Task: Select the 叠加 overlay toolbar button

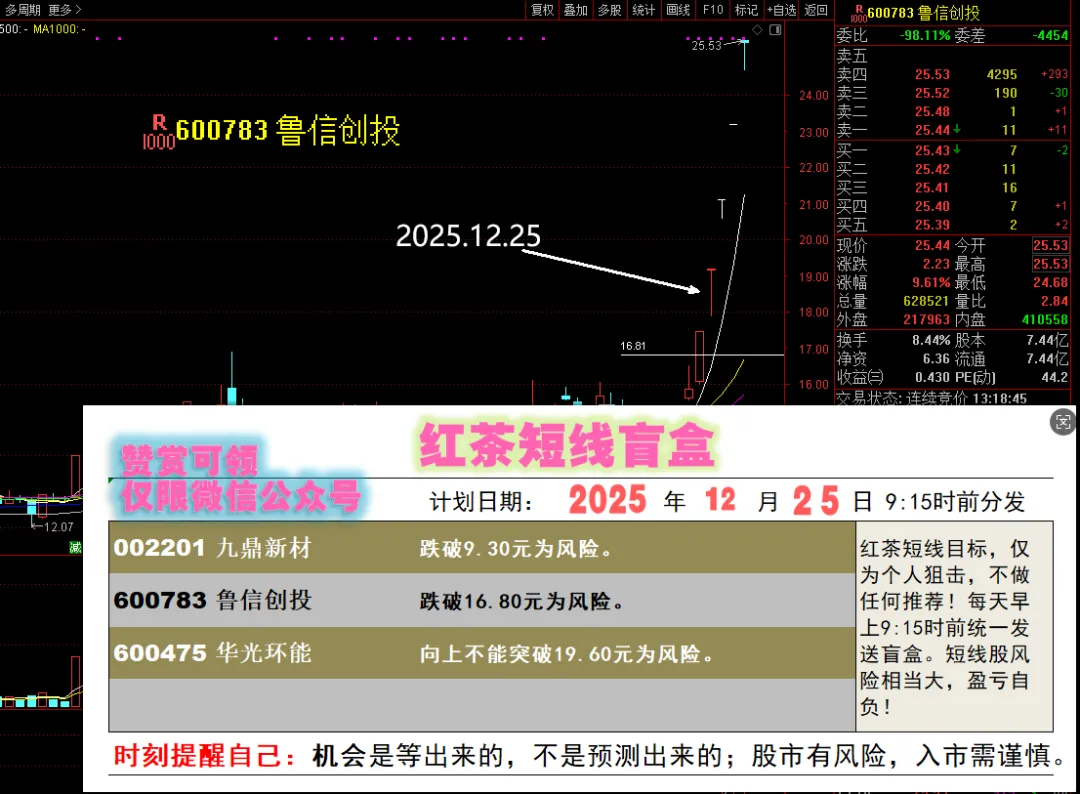Action: click(576, 10)
